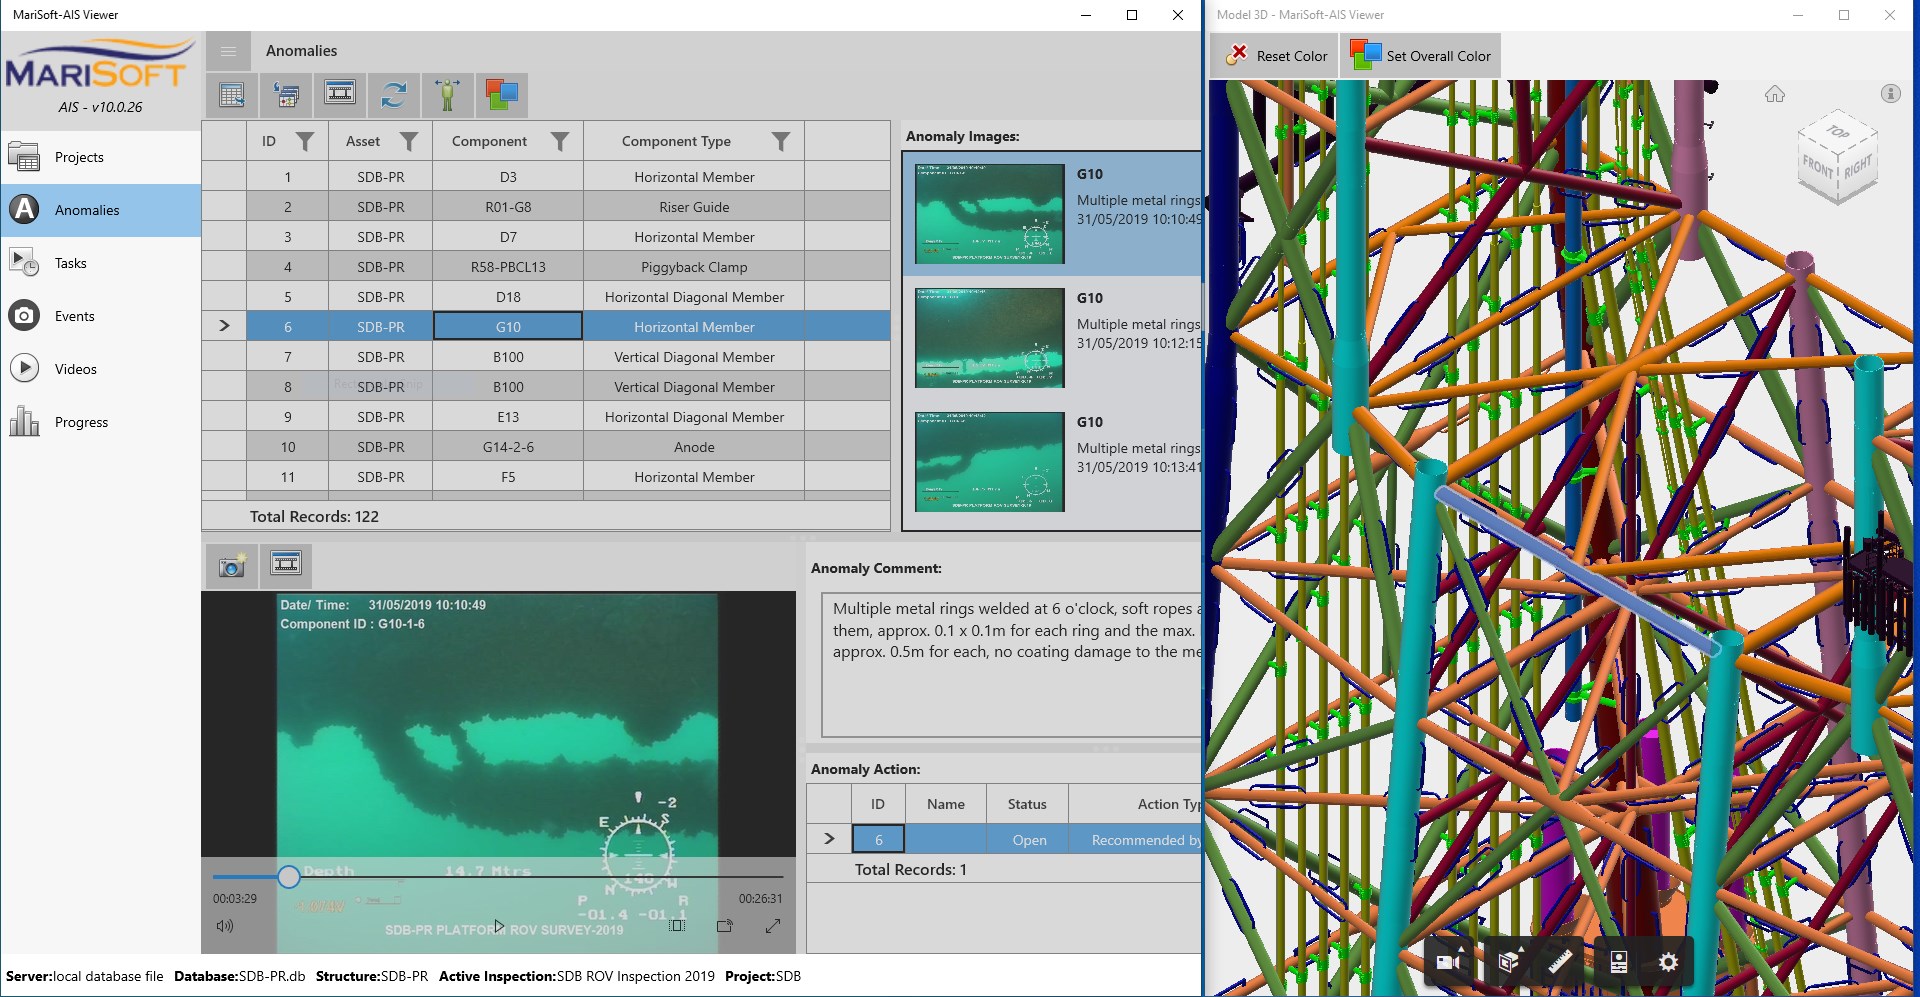Go to the Videos section
Screen dimensions: 1920x997
pos(76,369)
